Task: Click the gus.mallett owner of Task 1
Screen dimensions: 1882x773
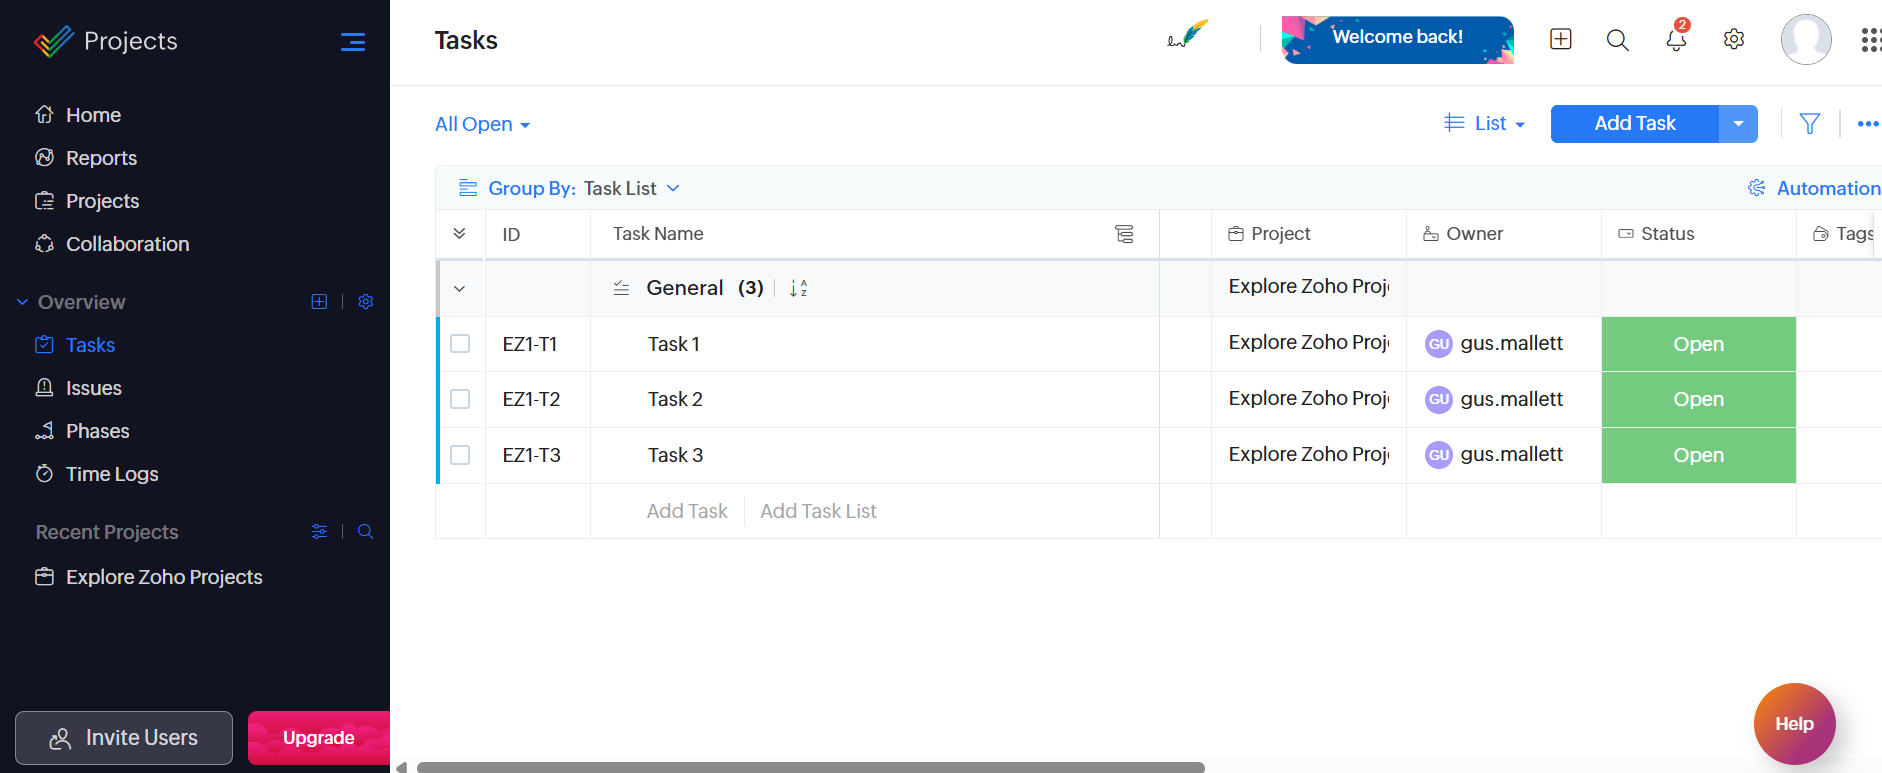Action: coord(1494,343)
